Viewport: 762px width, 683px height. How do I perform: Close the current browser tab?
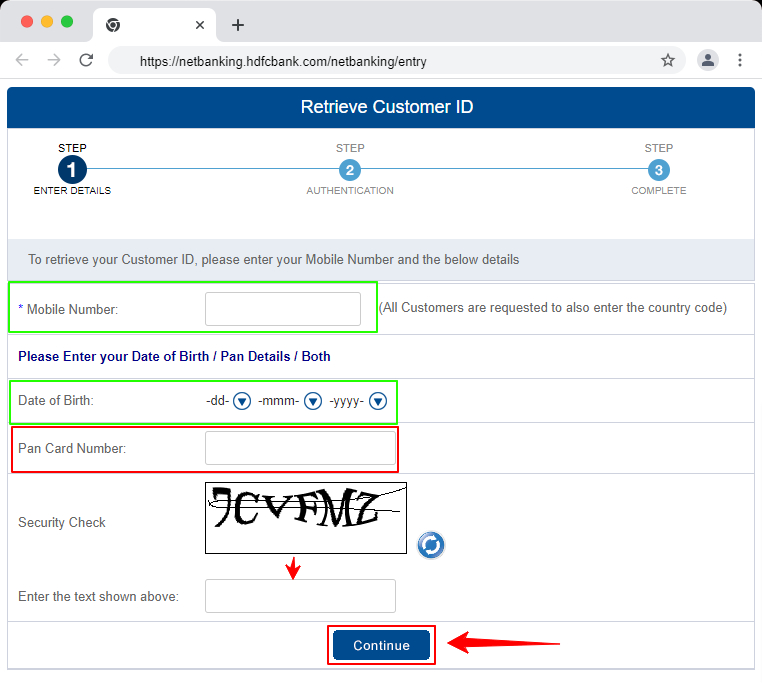coord(200,25)
